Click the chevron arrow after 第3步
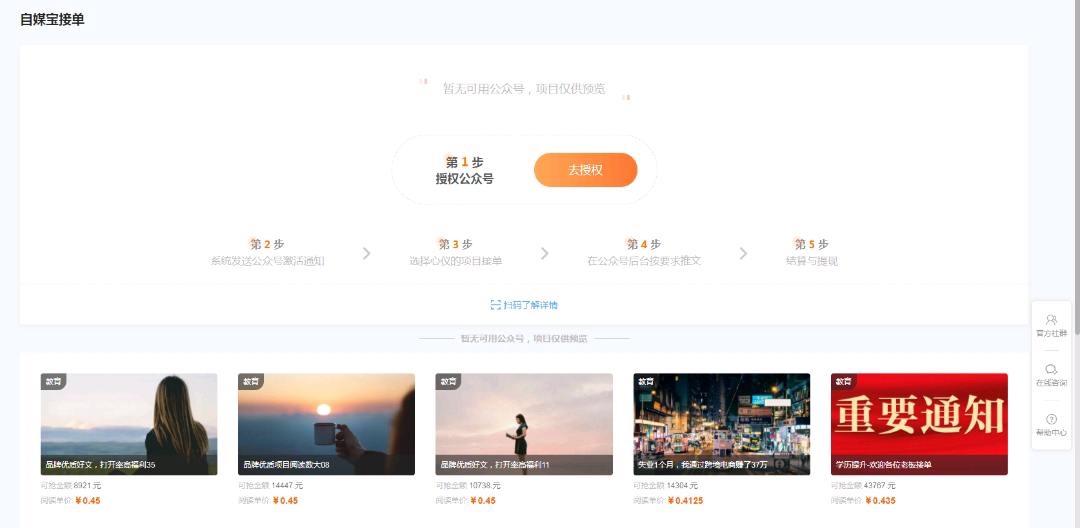The image size is (1080, 528). (545, 253)
